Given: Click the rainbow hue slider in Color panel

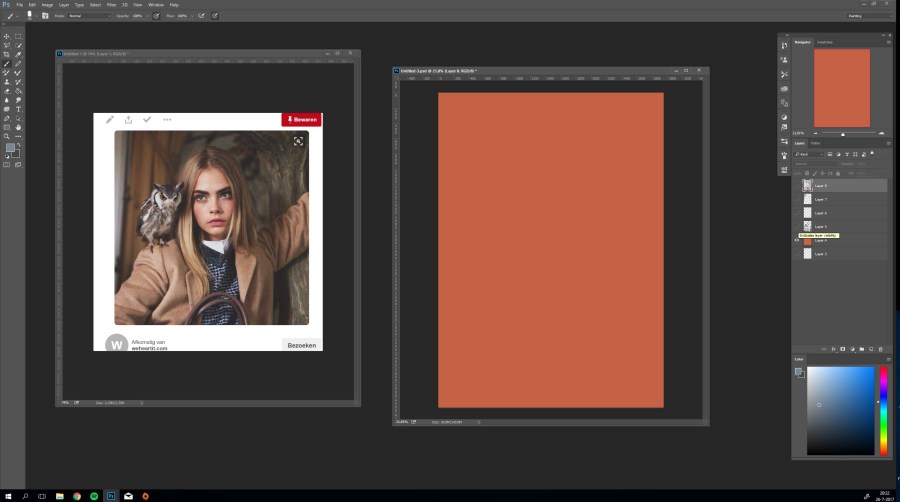Looking at the screenshot, I should [883, 410].
